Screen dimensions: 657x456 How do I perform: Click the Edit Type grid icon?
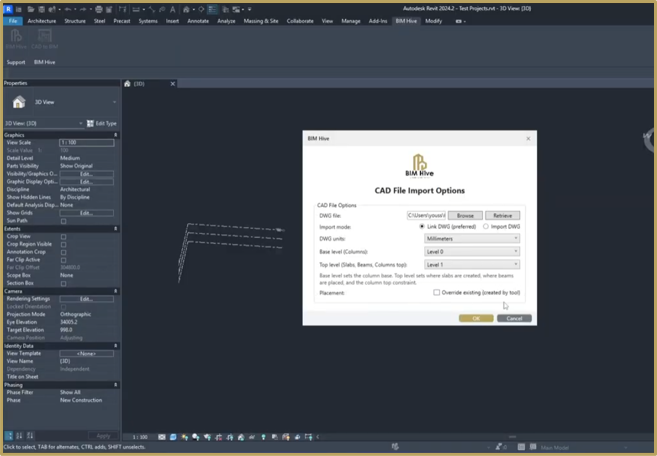click(x=90, y=123)
